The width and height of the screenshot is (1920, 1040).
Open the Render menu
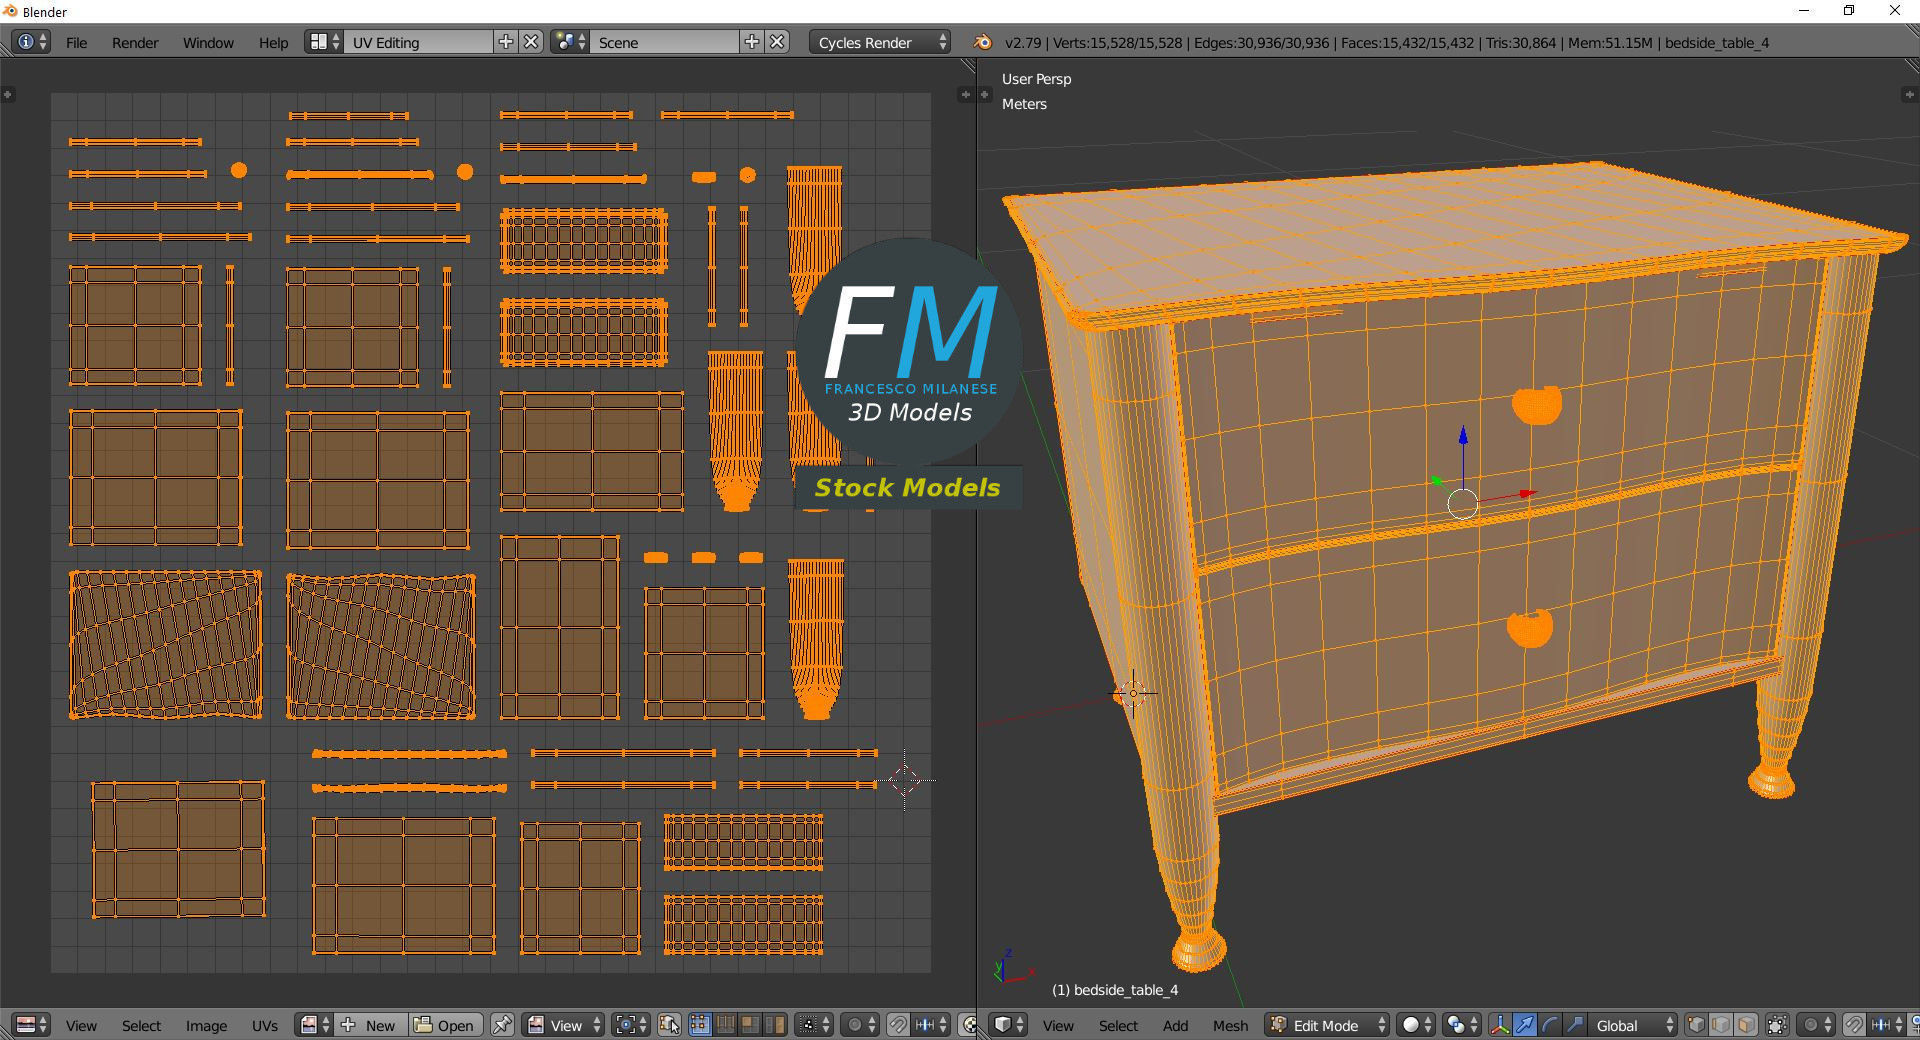(135, 42)
